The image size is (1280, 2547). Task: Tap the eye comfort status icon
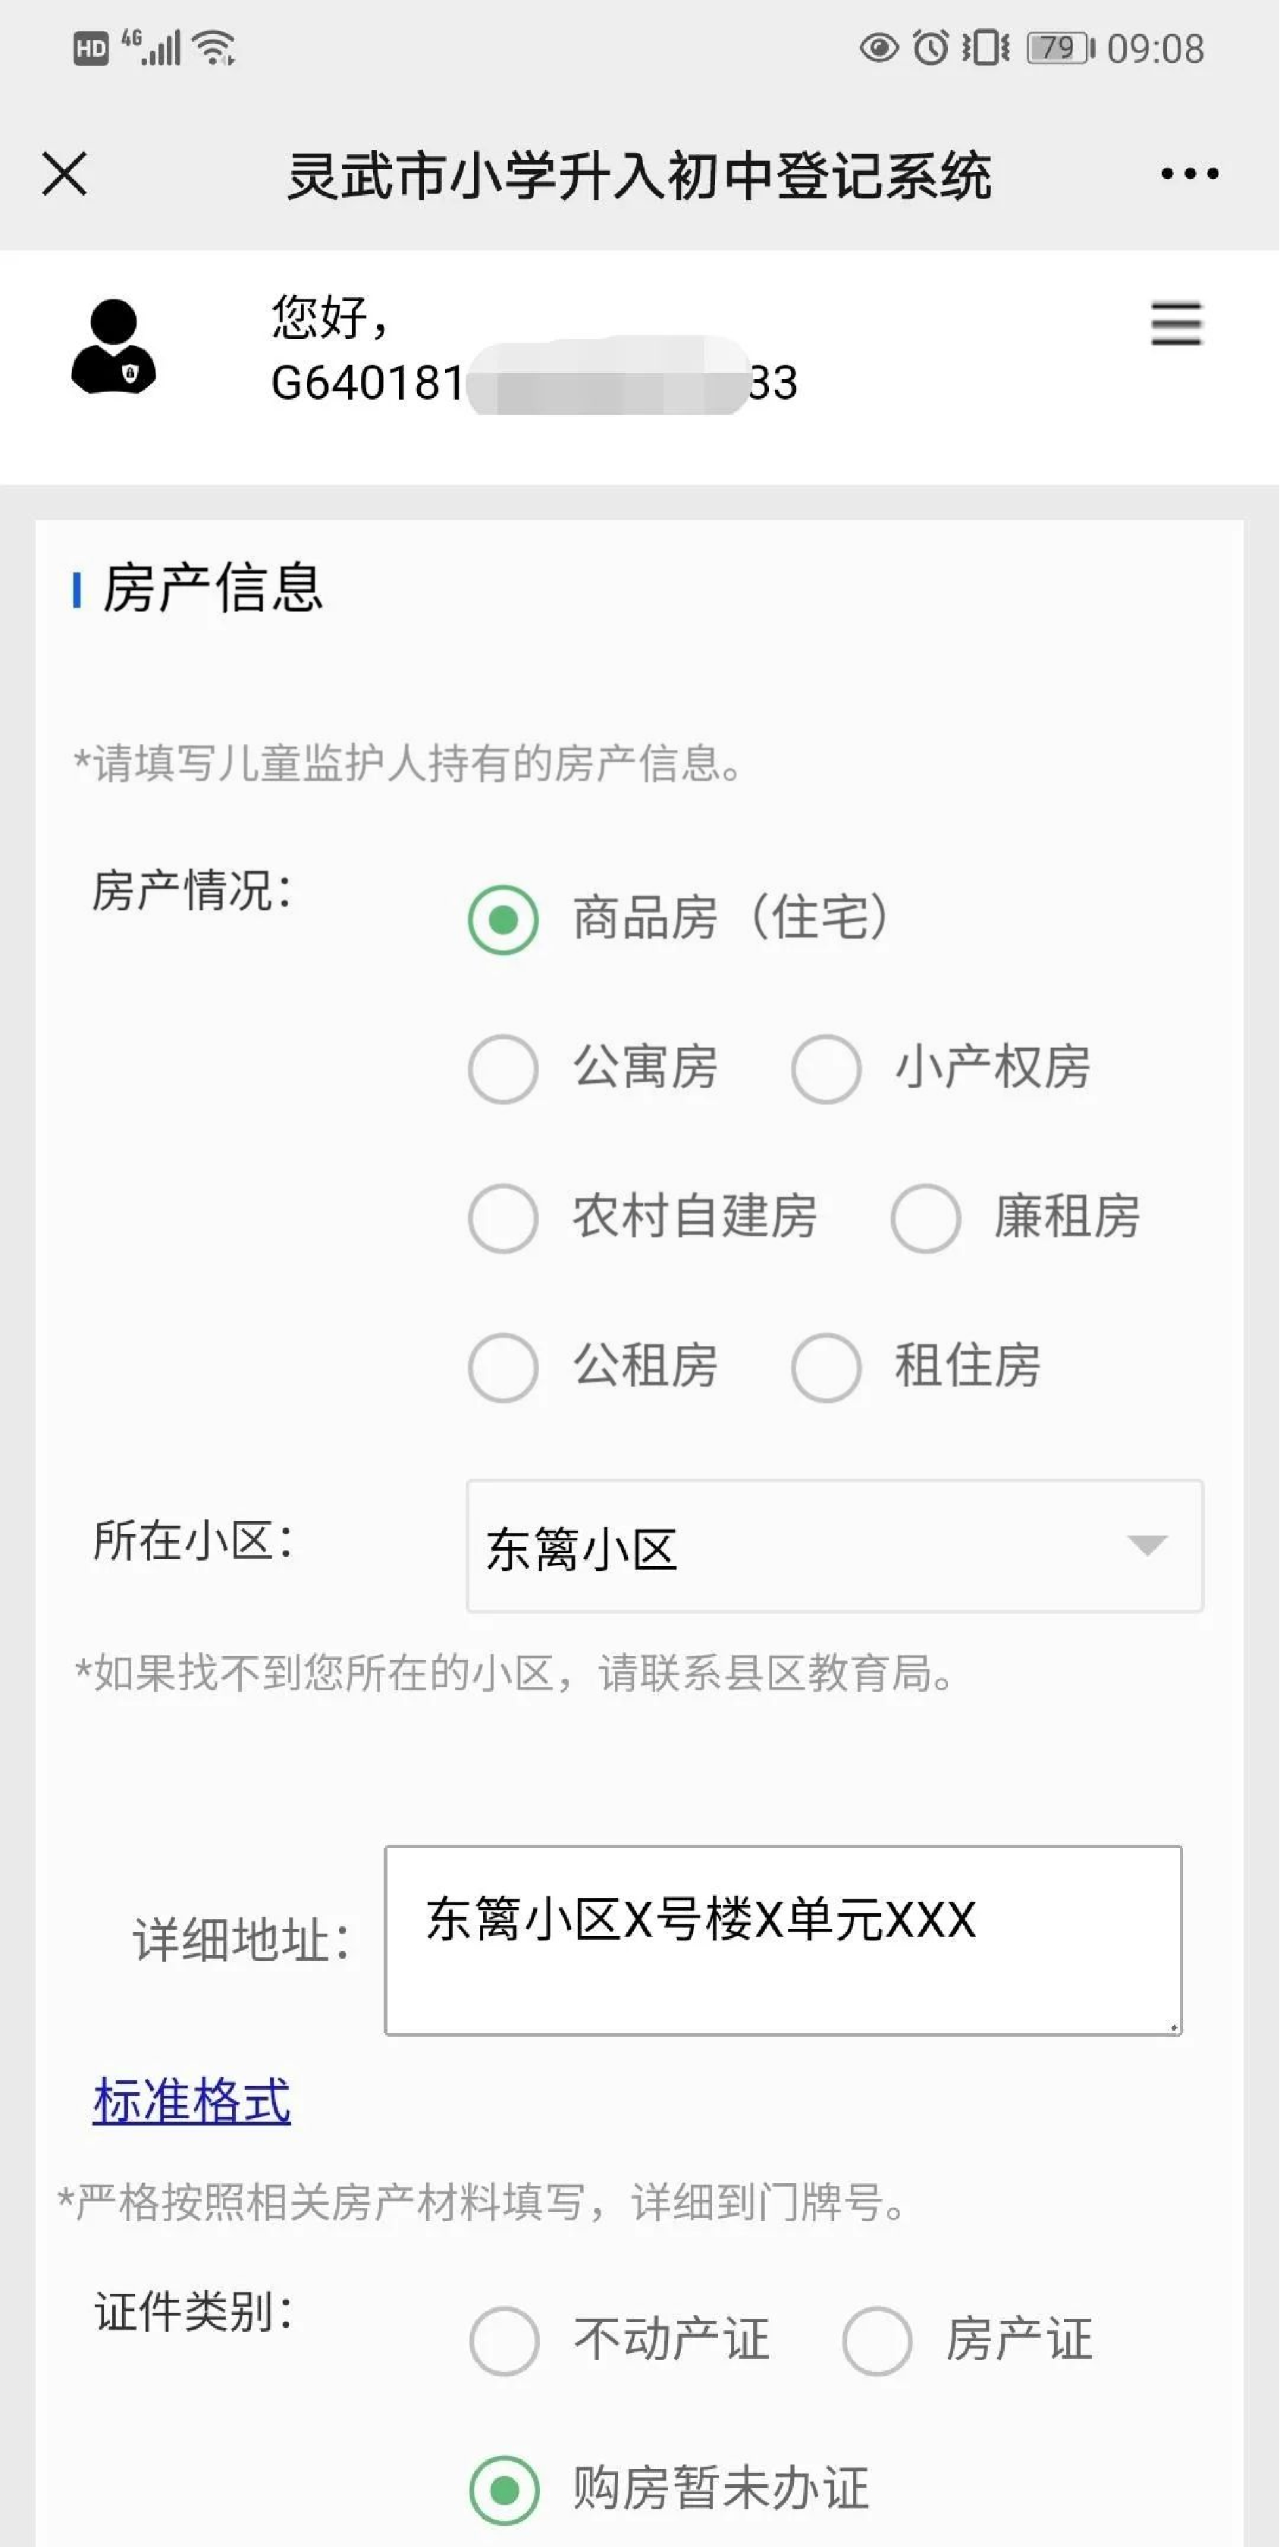[879, 48]
